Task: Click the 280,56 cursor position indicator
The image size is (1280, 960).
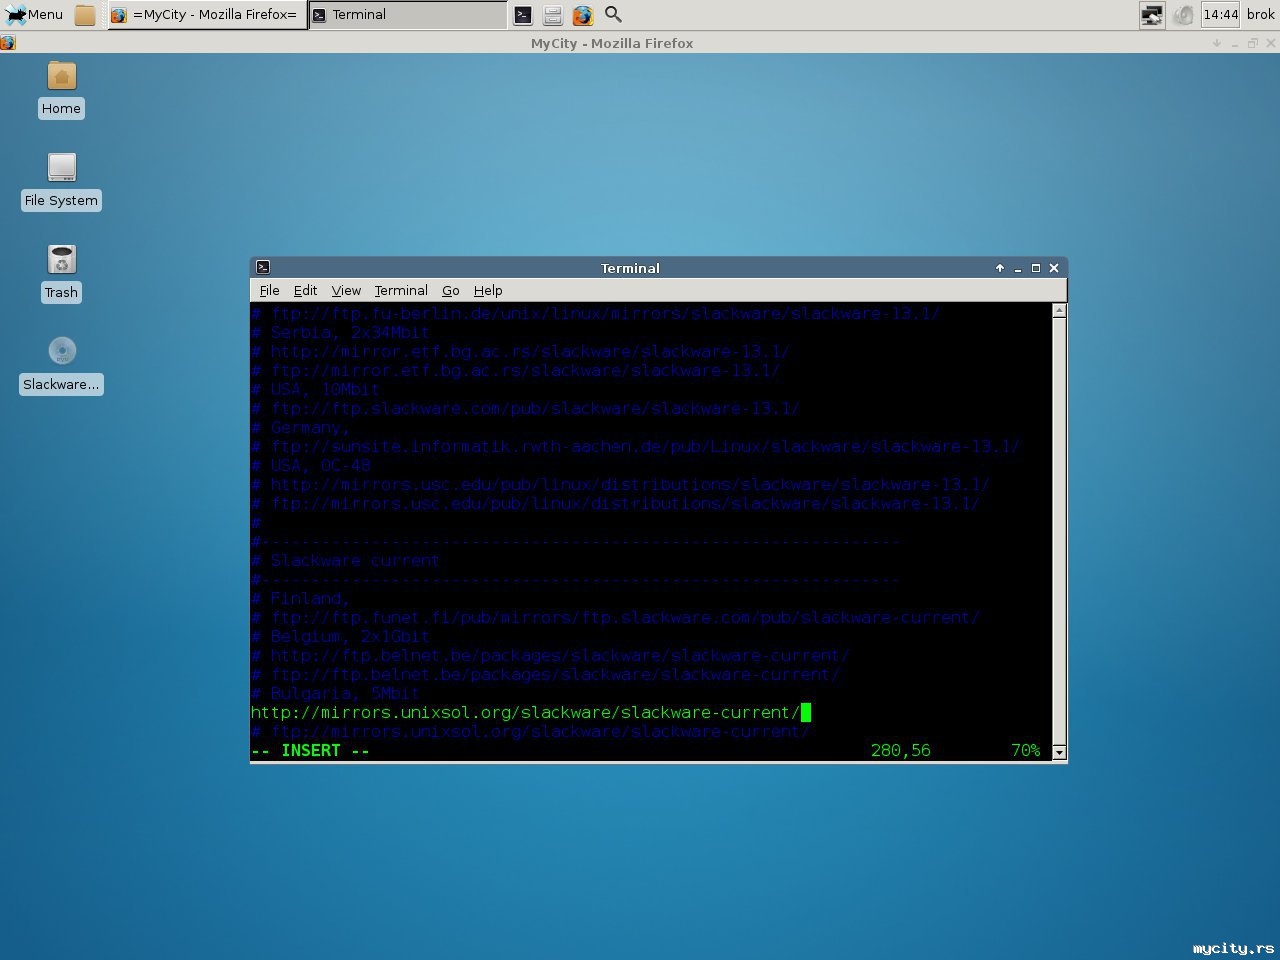Action: [x=900, y=750]
